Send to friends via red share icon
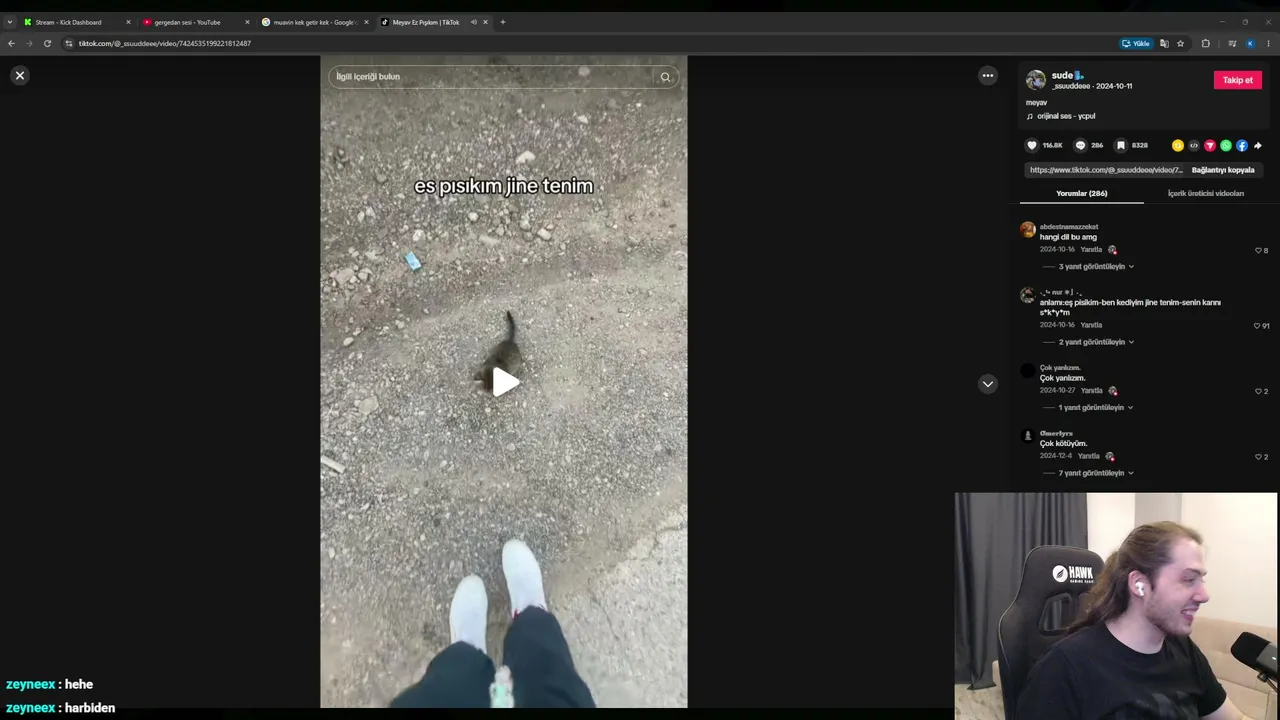Screen dimensions: 1280x720 [1210, 146]
